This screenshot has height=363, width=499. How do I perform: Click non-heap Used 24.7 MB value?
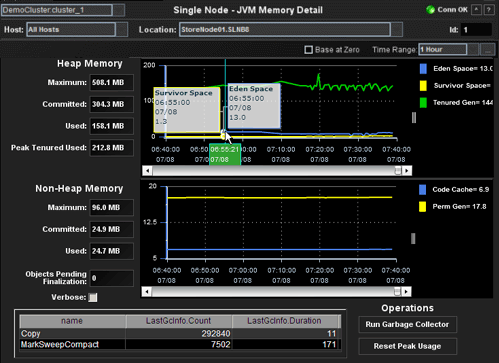pyautogui.click(x=111, y=251)
